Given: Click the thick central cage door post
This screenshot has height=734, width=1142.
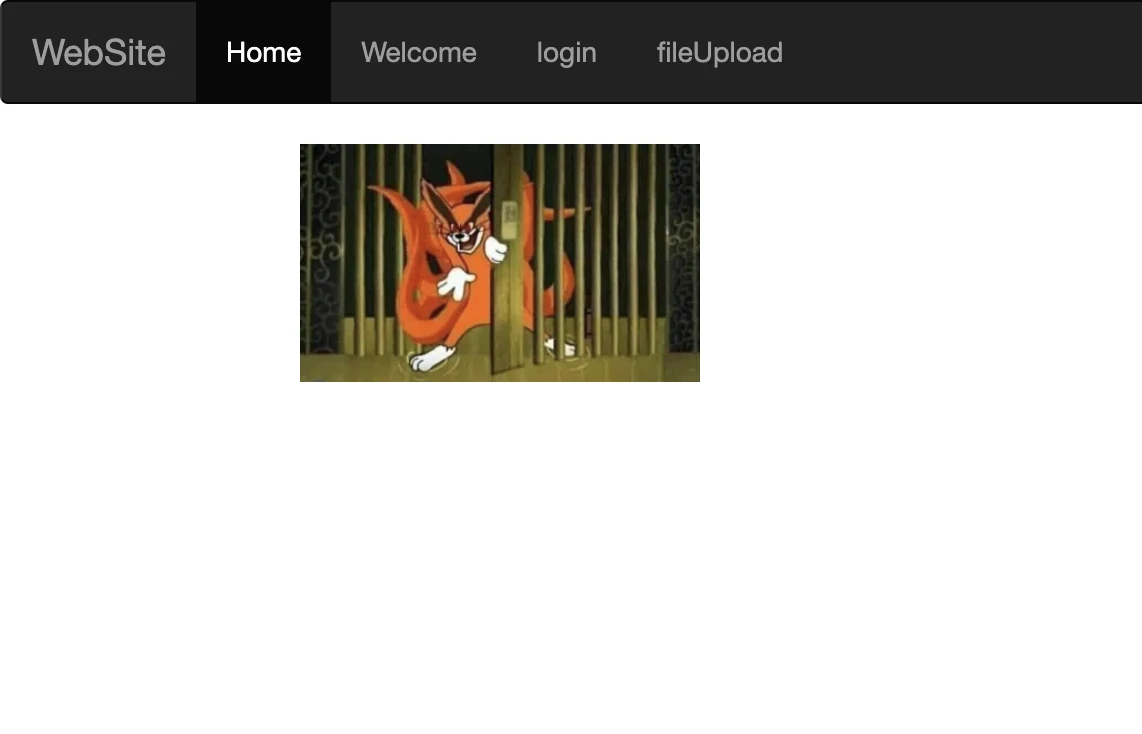Looking at the screenshot, I should [x=508, y=259].
